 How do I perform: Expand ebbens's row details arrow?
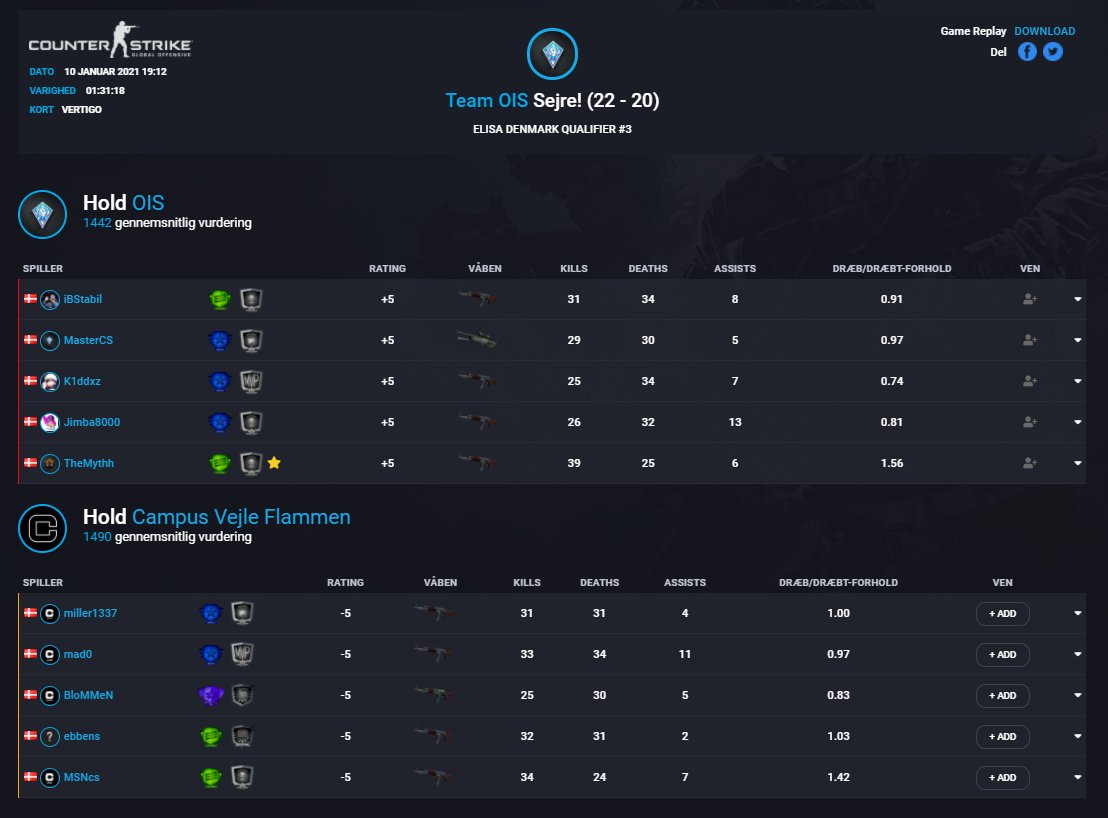click(1078, 736)
